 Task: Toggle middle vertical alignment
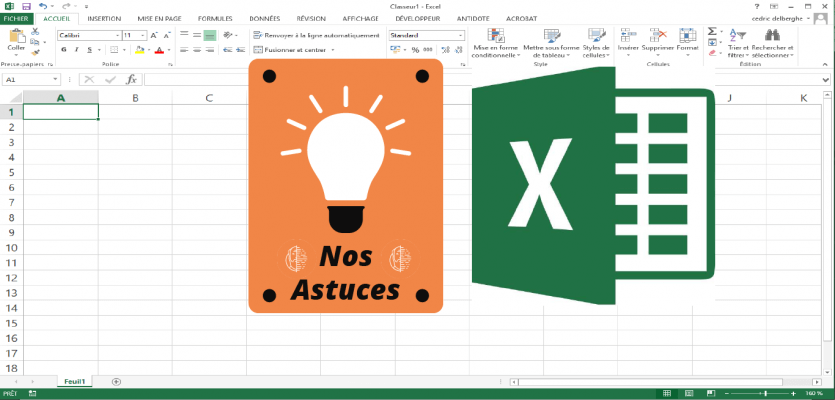tap(197, 35)
